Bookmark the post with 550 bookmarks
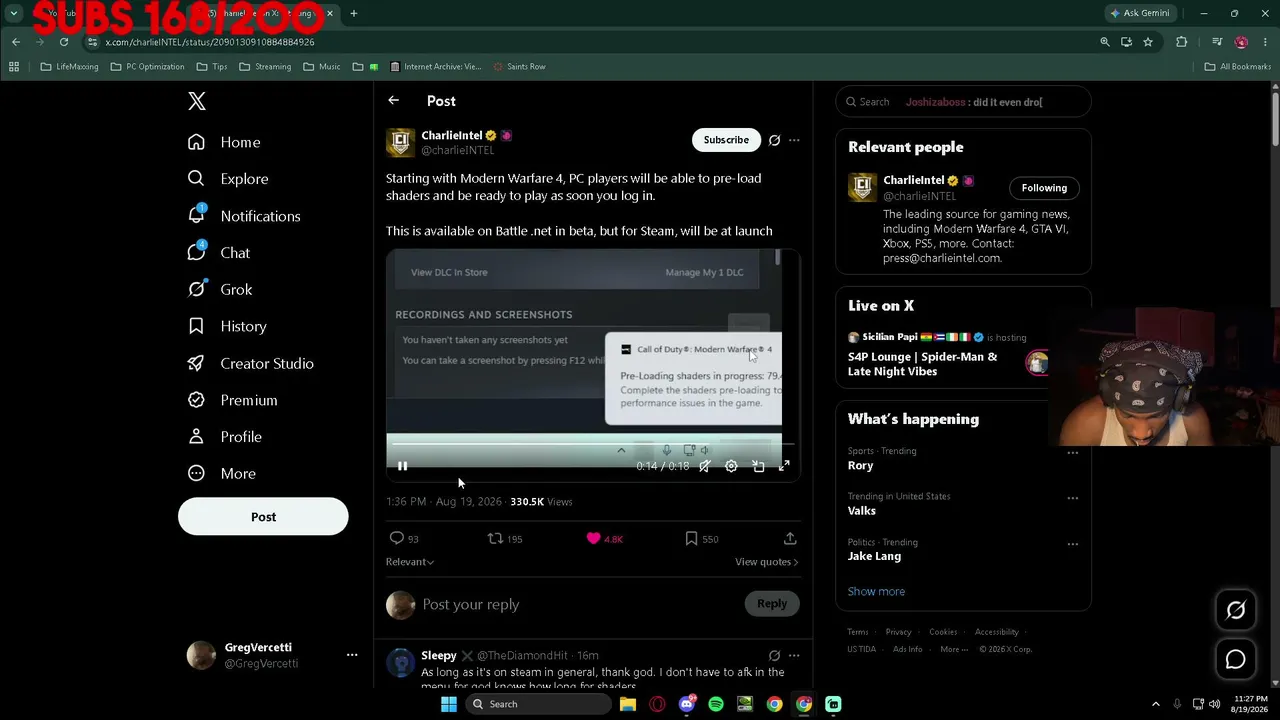The width and height of the screenshot is (1280, 720). [691, 538]
